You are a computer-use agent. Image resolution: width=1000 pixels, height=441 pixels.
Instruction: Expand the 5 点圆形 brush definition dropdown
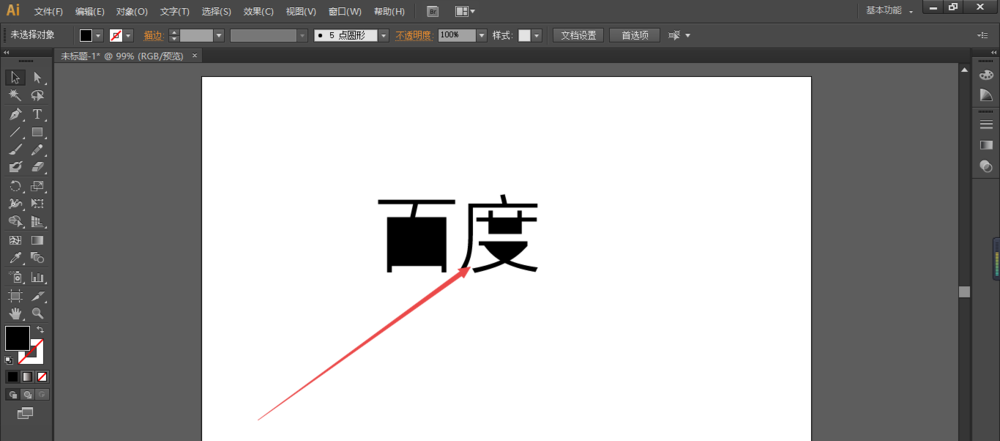point(384,36)
